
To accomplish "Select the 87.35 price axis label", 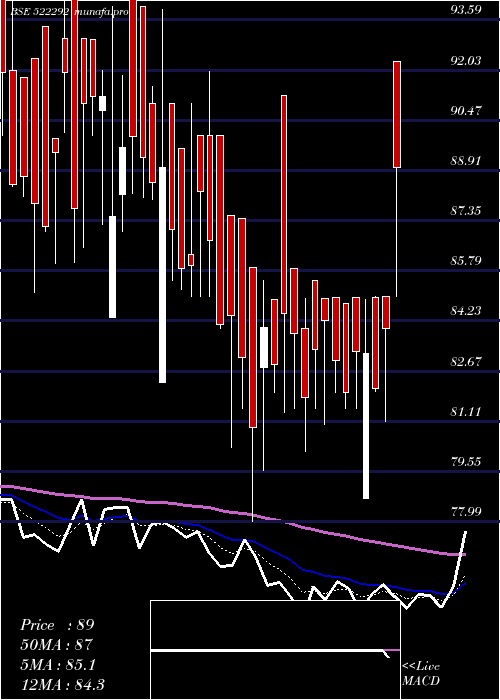I will 466,210.
